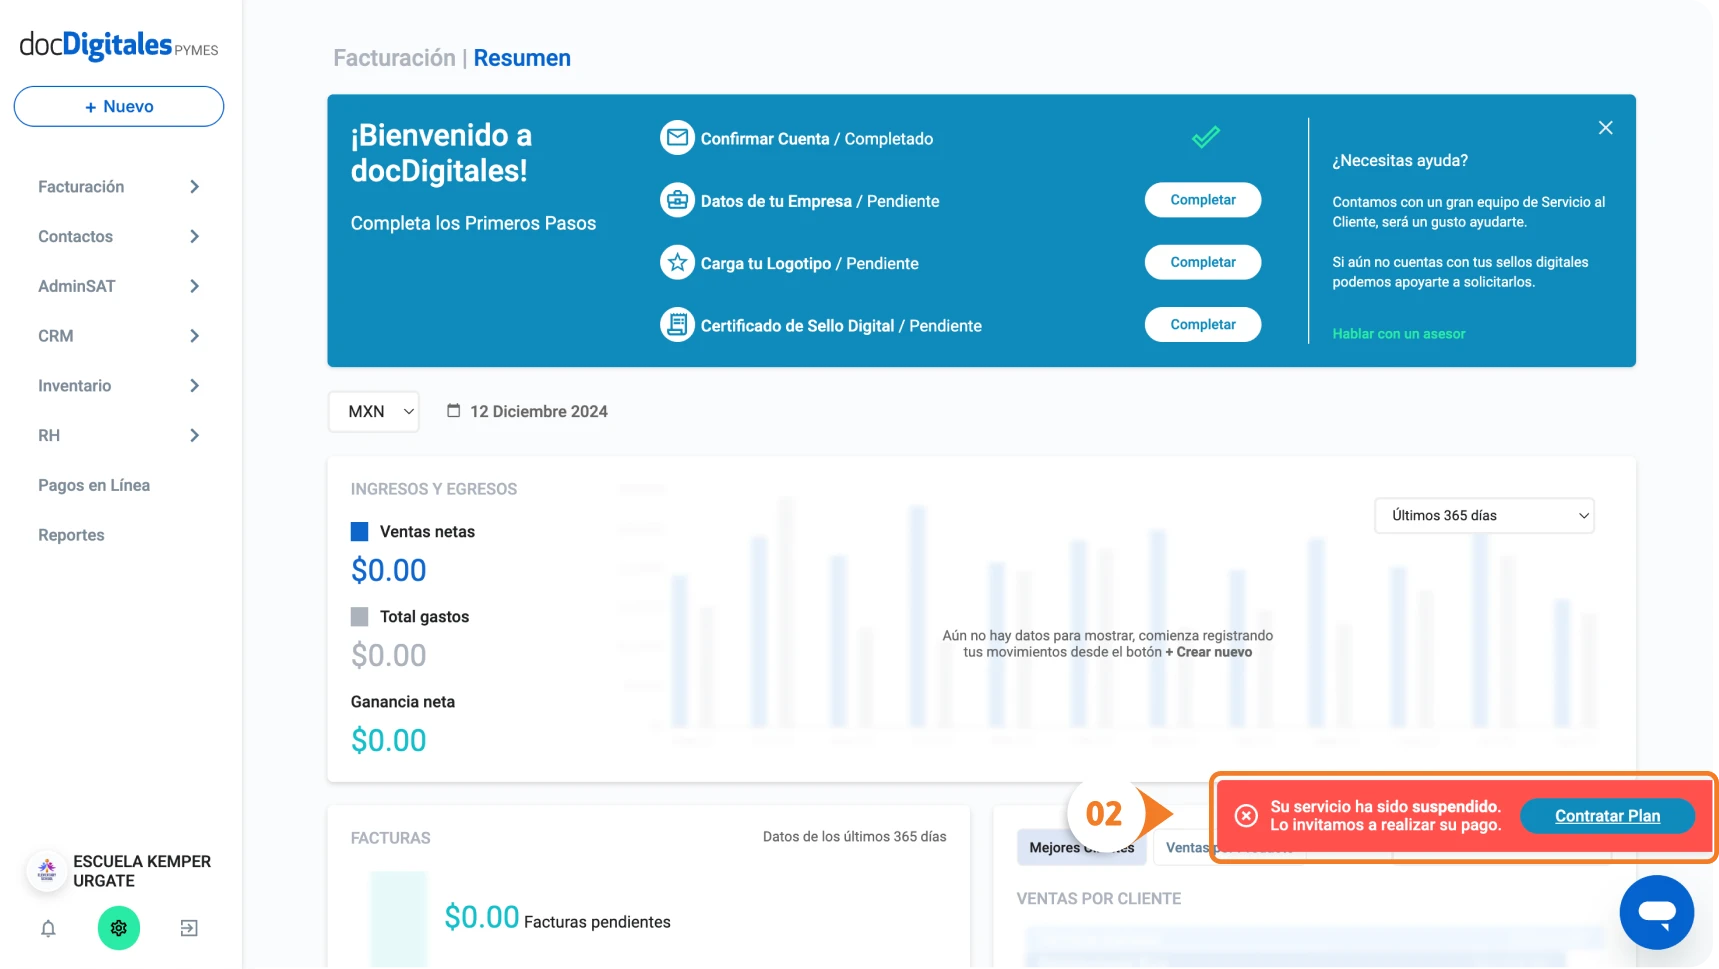Click the Escuela Kemper Urgate company avatar
The width and height of the screenshot is (1719, 969).
click(x=46, y=871)
